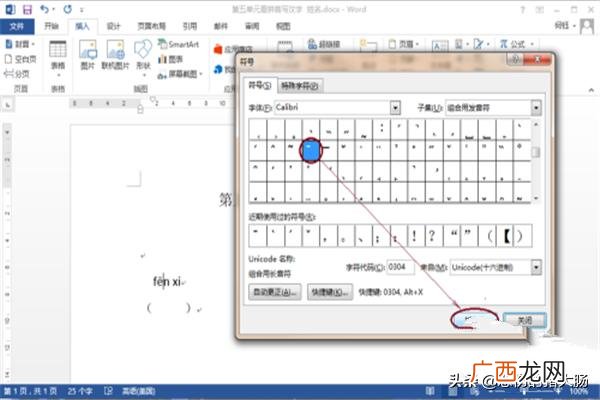This screenshot has width=600, height=400.
Task: Pick the recent left quotation mark symbol
Action: click(454, 236)
